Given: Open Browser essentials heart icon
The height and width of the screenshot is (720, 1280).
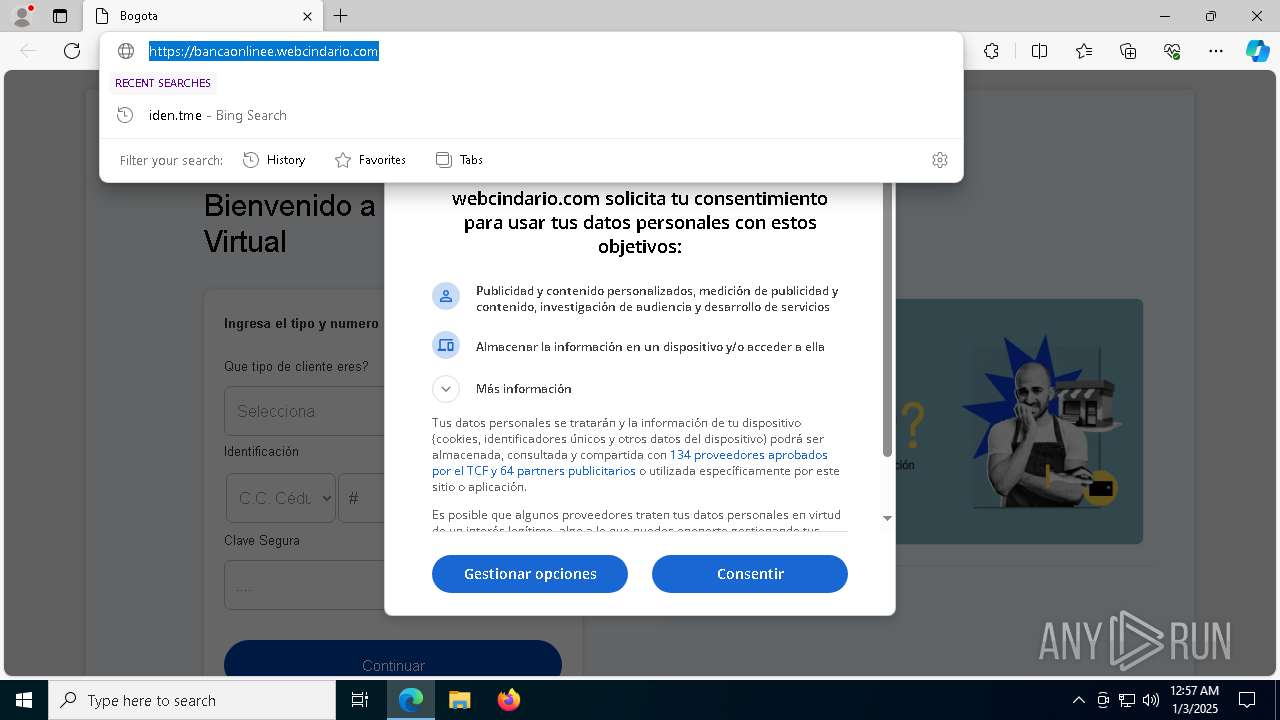Looking at the screenshot, I should click(x=1172, y=51).
